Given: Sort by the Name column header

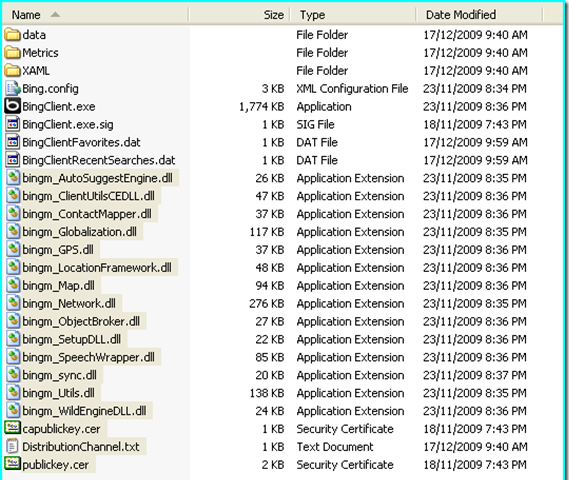Looking at the screenshot, I should (x=95, y=15).
